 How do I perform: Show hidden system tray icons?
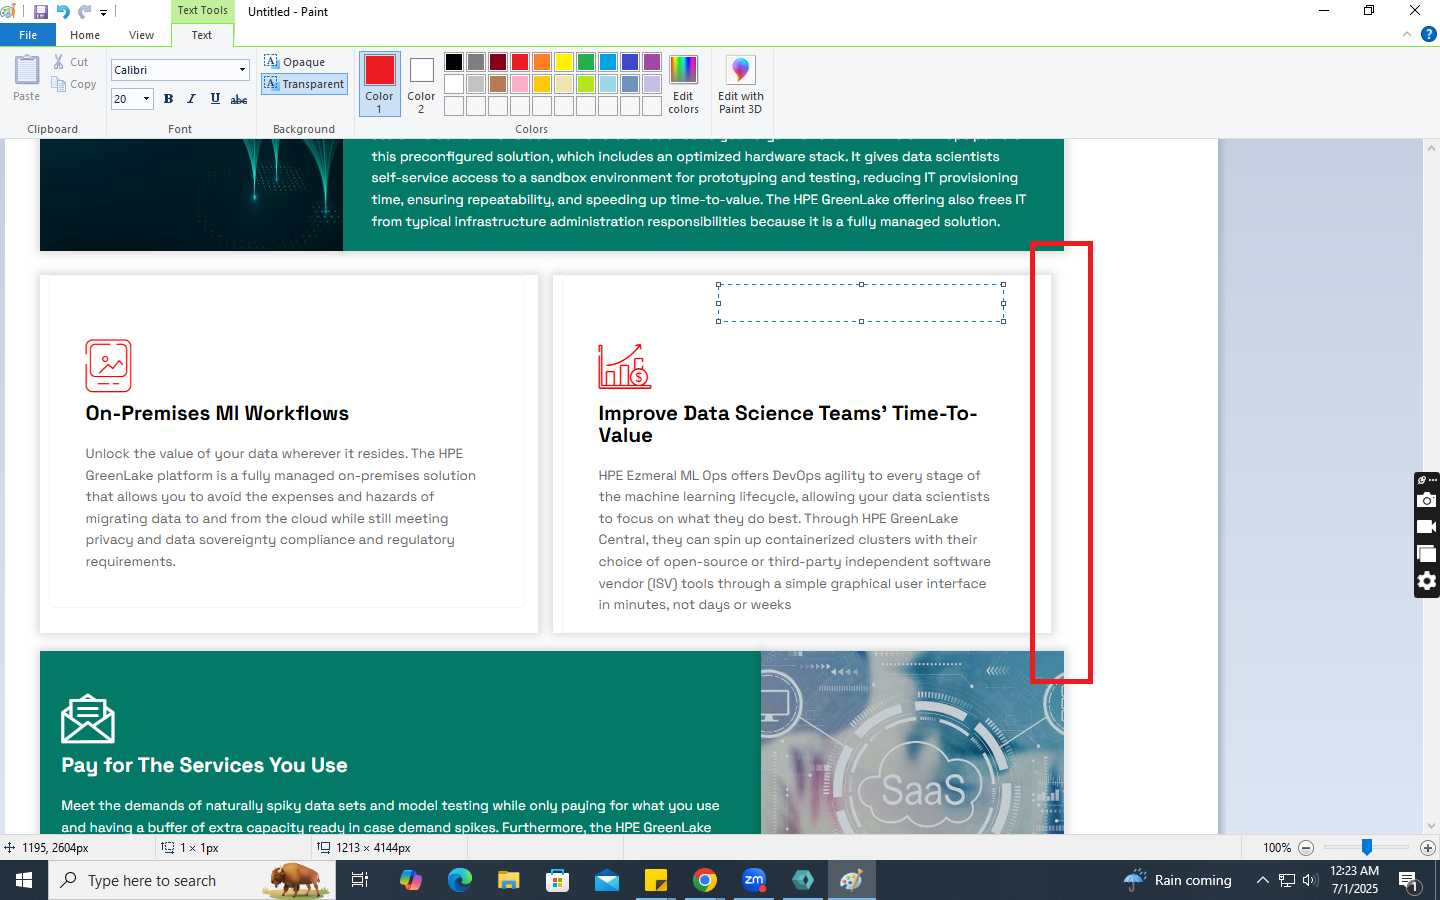(1262, 880)
